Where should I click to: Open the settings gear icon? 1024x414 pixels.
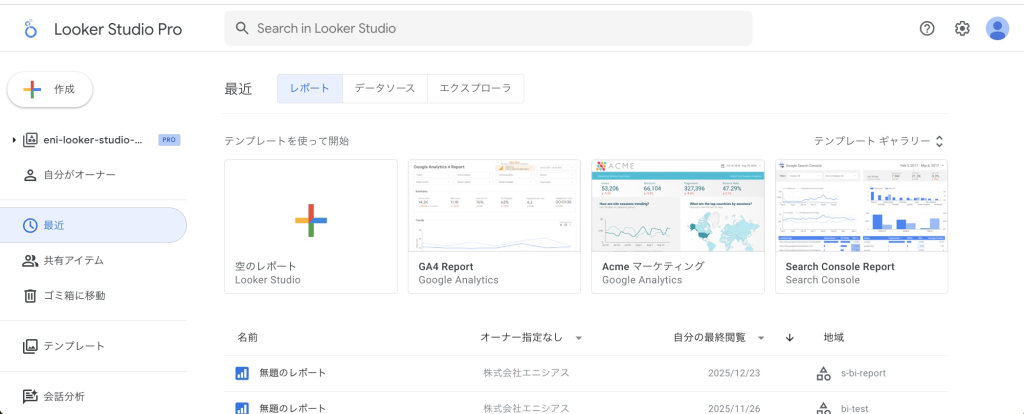point(962,29)
